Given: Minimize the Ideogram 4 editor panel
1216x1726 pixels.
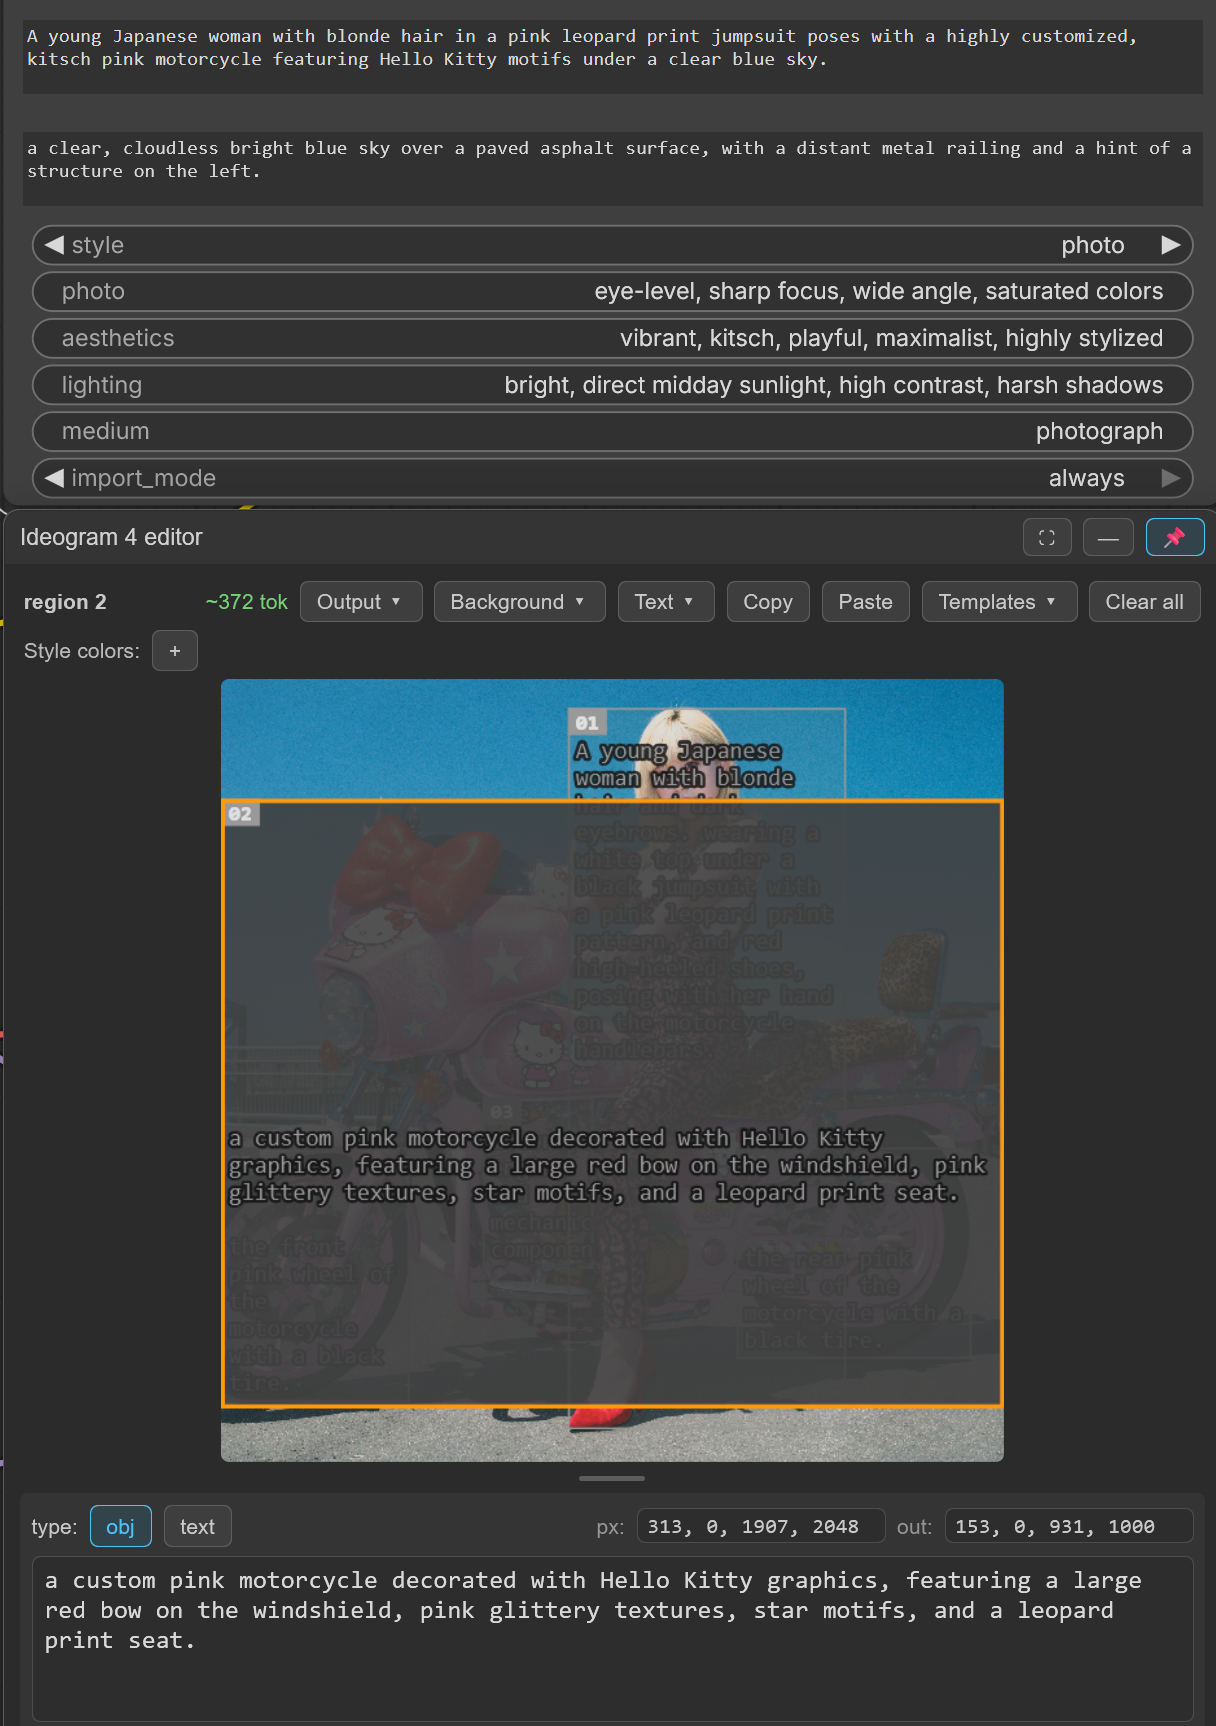Looking at the screenshot, I should pos(1108,538).
